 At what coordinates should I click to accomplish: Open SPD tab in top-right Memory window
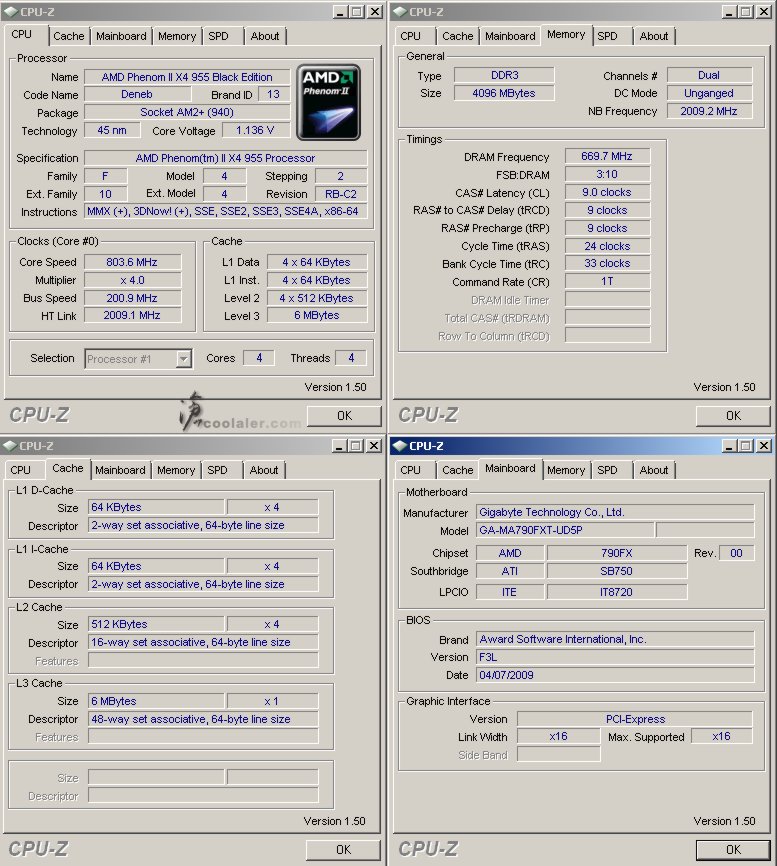(x=607, y=36)
